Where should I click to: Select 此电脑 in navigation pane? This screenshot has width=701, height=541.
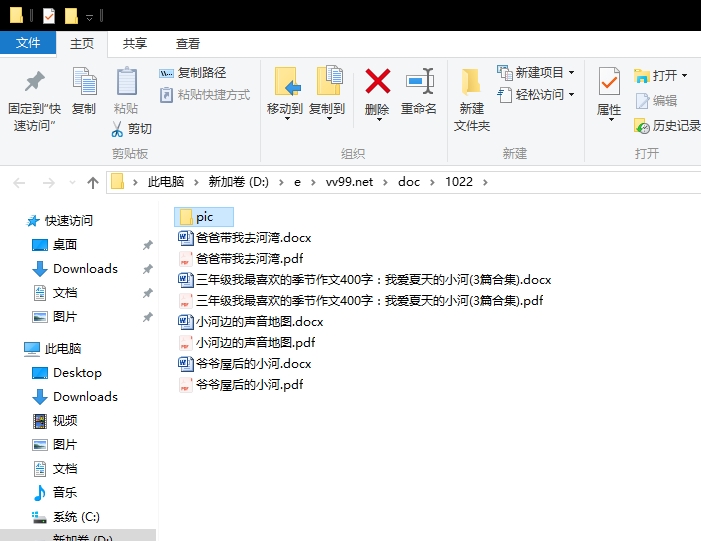click(x=63, y=349)
